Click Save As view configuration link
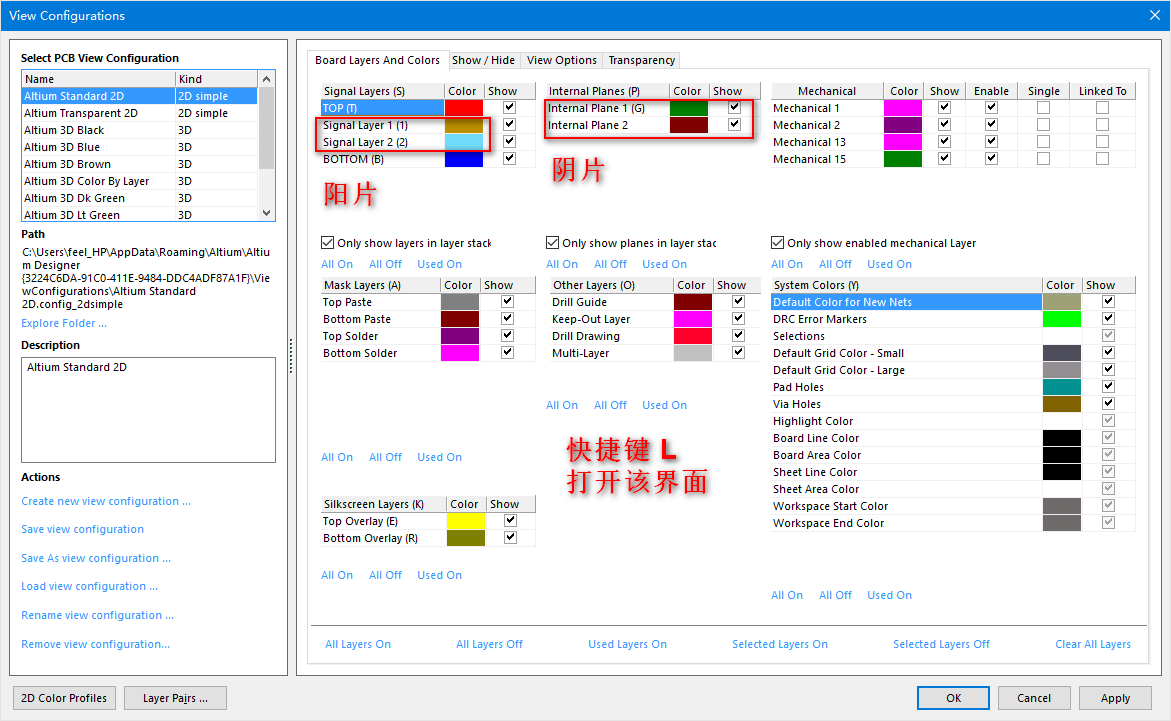Screen dimensions: 1171x721 tap(96, 558)
